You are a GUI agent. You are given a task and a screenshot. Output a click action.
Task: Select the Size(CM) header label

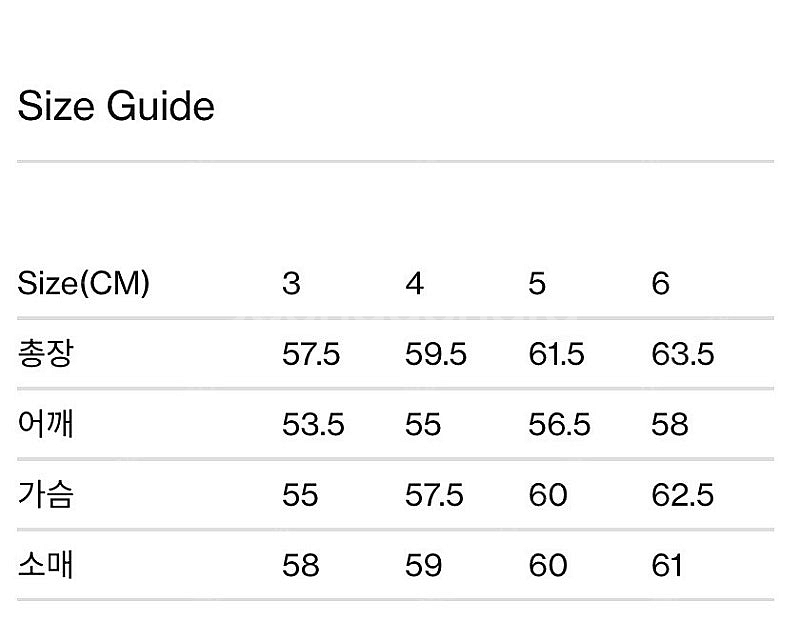click(x=84, y=284)
